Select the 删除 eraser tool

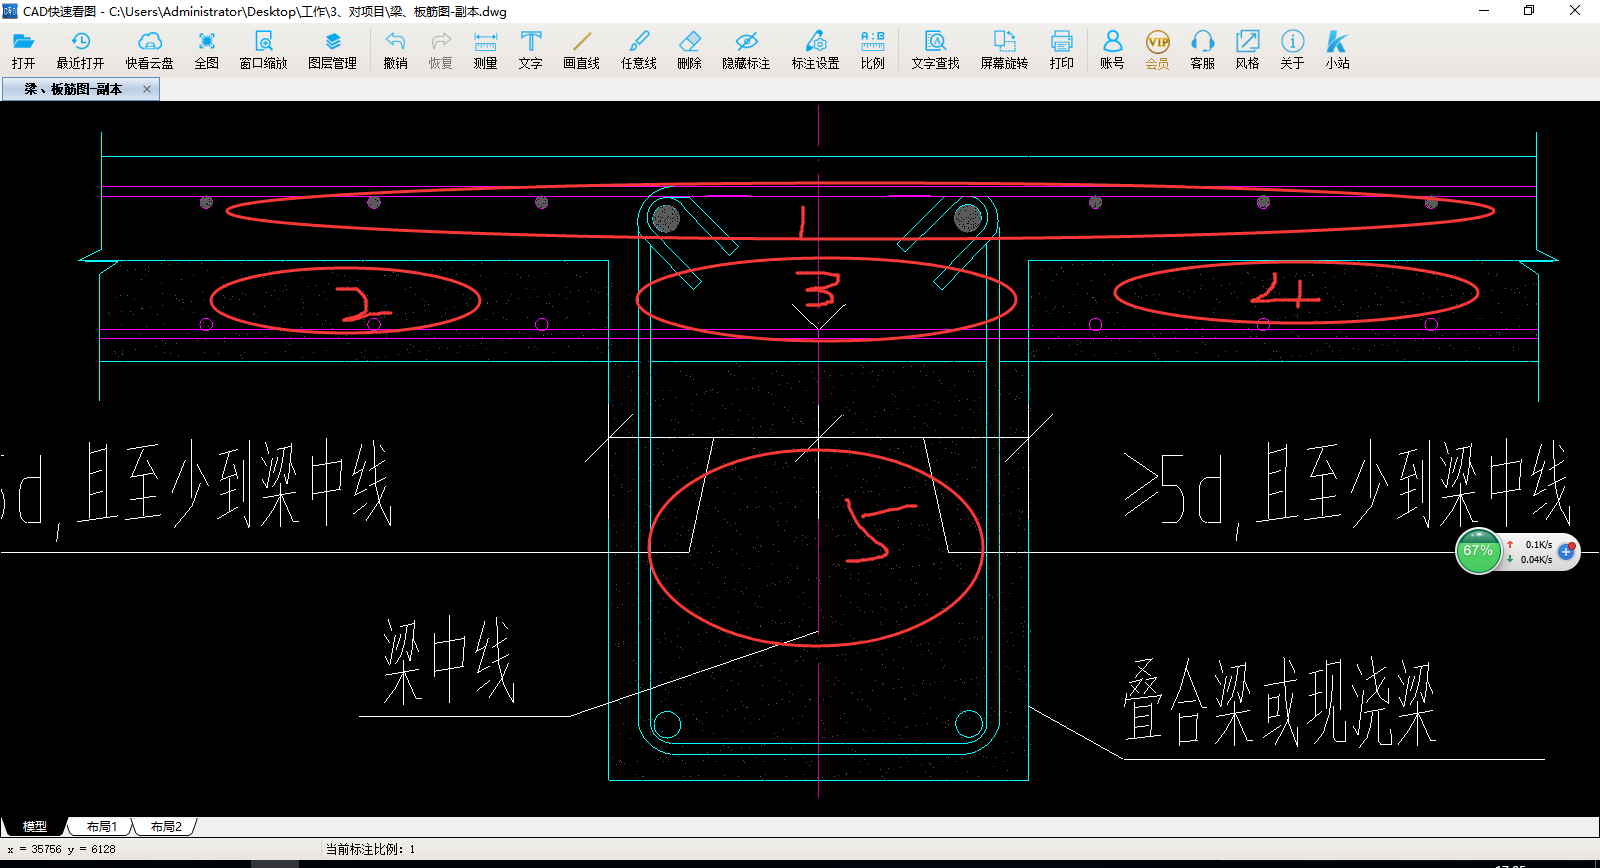(x=689, y=50)
